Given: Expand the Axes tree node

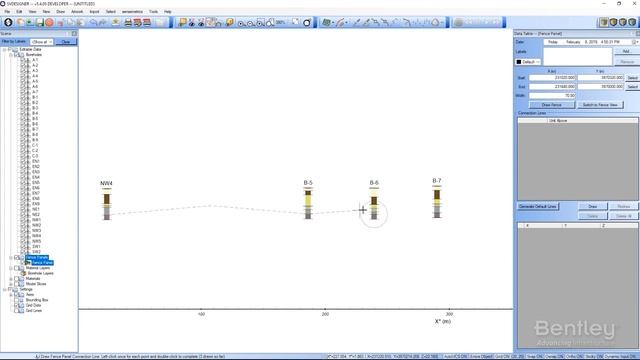Looking at the screenshot, I should [x=11, y=295].
